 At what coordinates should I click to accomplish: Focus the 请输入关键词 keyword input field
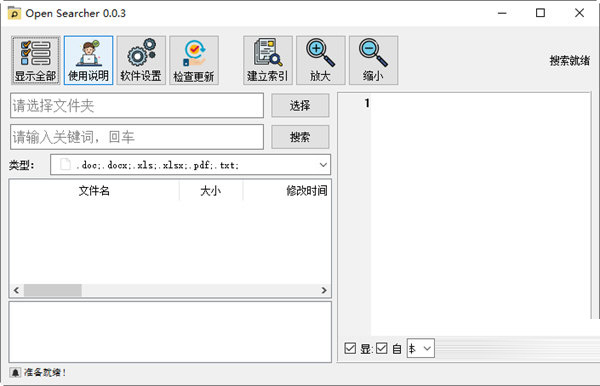click(137, 137)
